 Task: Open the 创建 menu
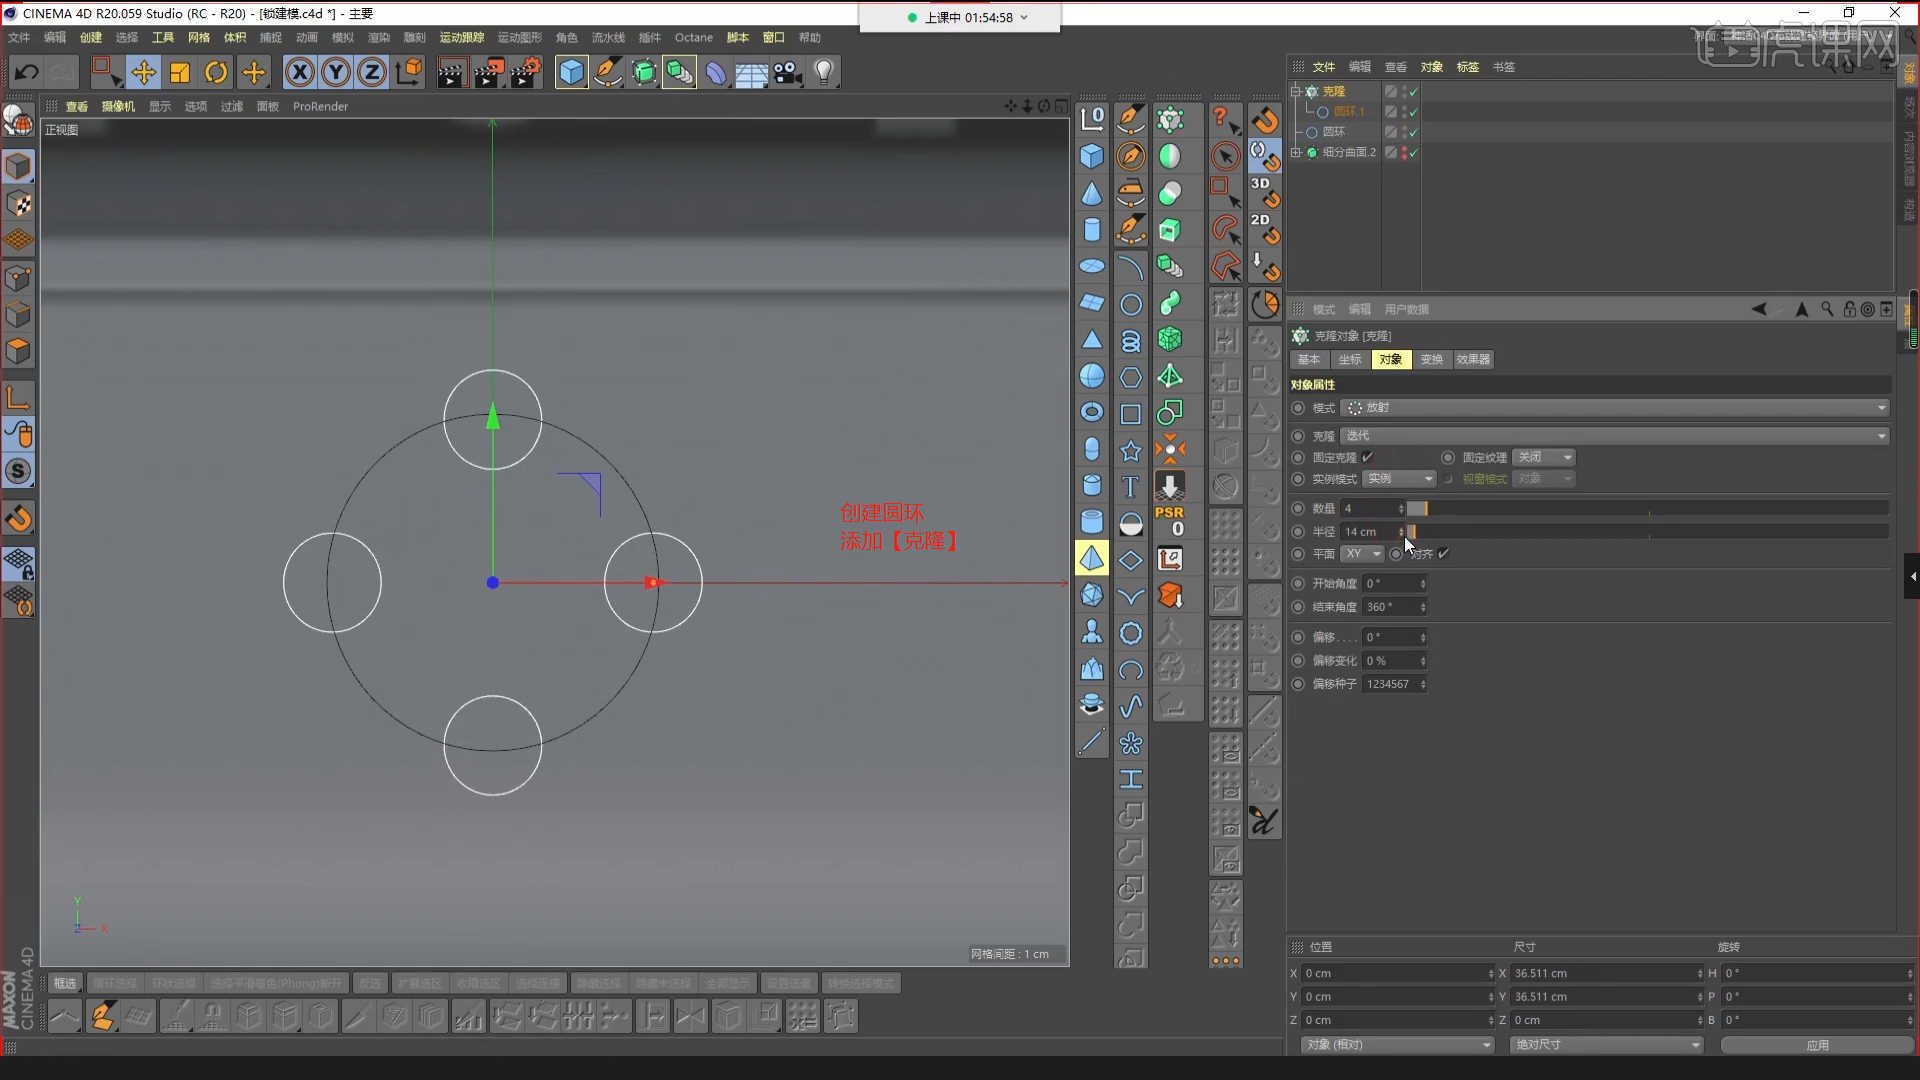(x=91, y=37)
